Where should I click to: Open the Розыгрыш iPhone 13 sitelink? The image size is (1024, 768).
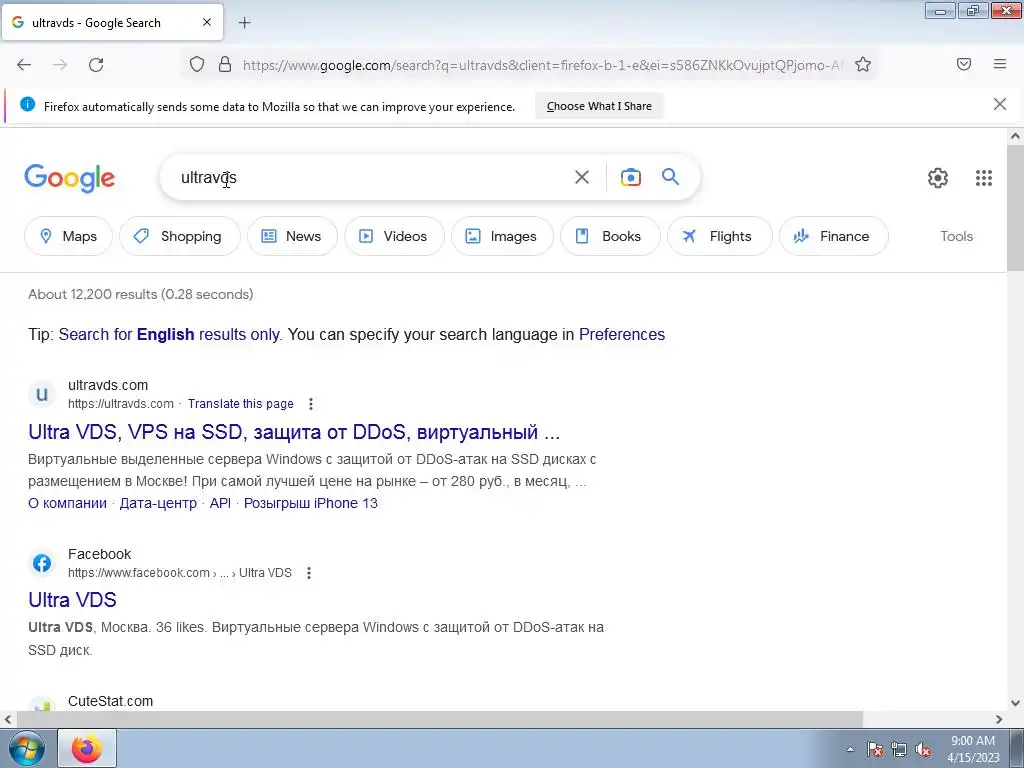click(311, 503)
